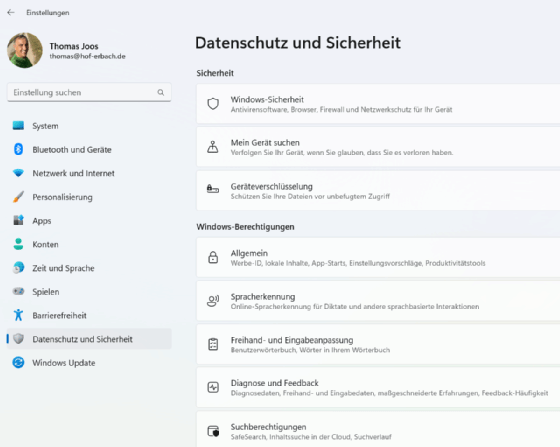Click the Datenschutz und Sicherheit shield icon
The width and height of the screenshot is (560, 447).
[x=18, y=339]
